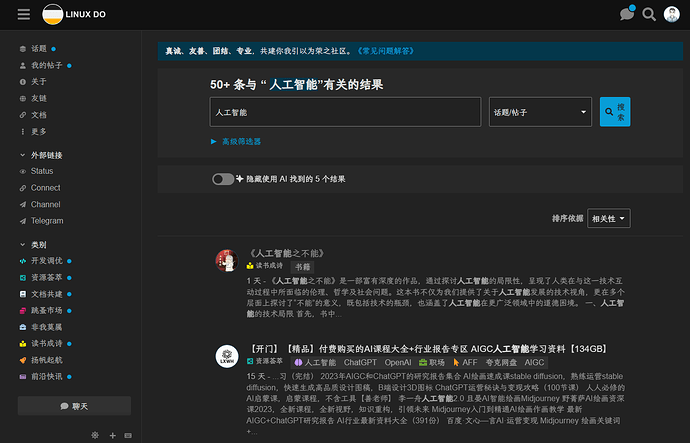690x443 pixels.
Task: Open author avatar of 《人工智能之不能》 post
Action: point(227,260)
